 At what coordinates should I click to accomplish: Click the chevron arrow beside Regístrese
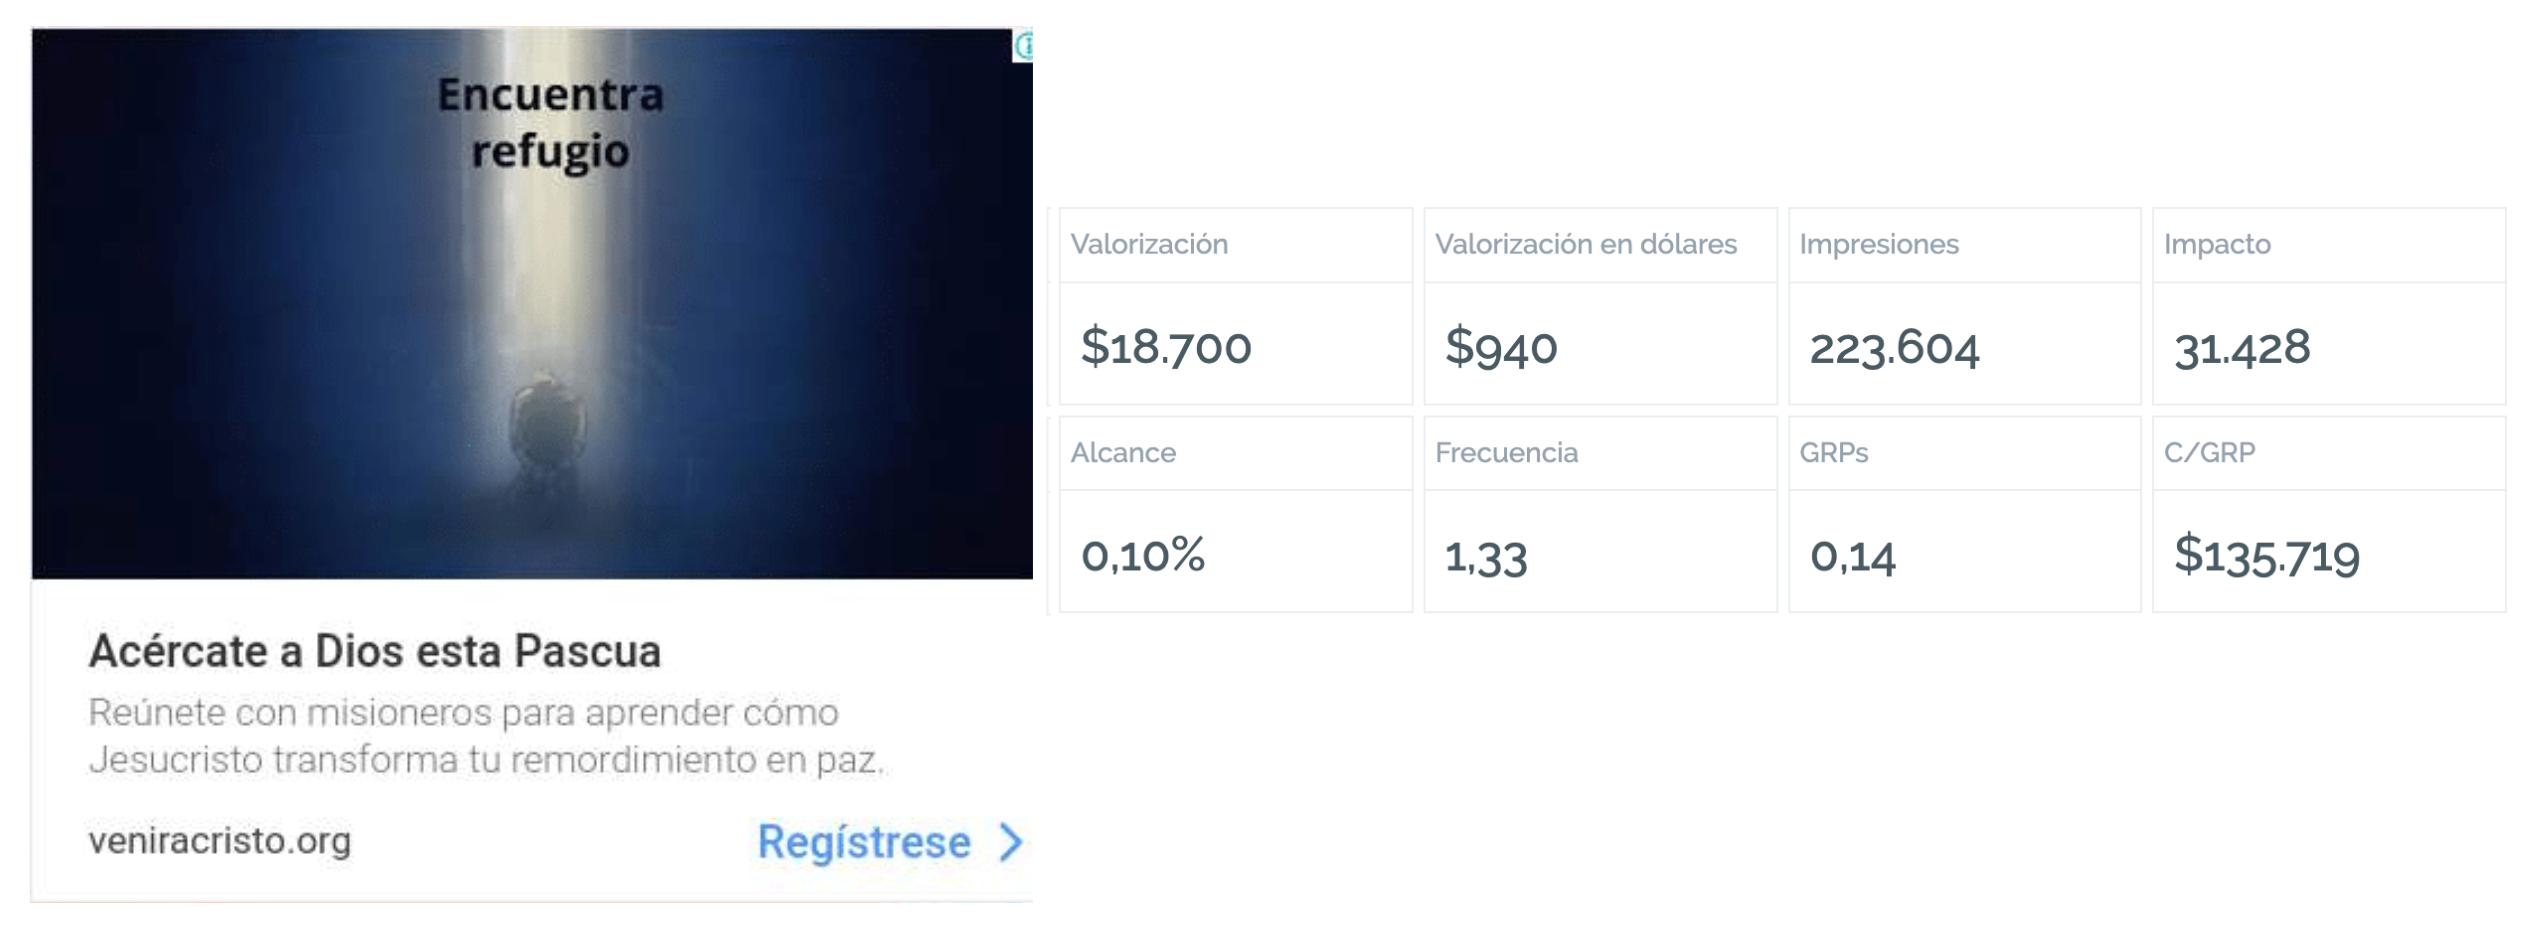pos(1011,842)
